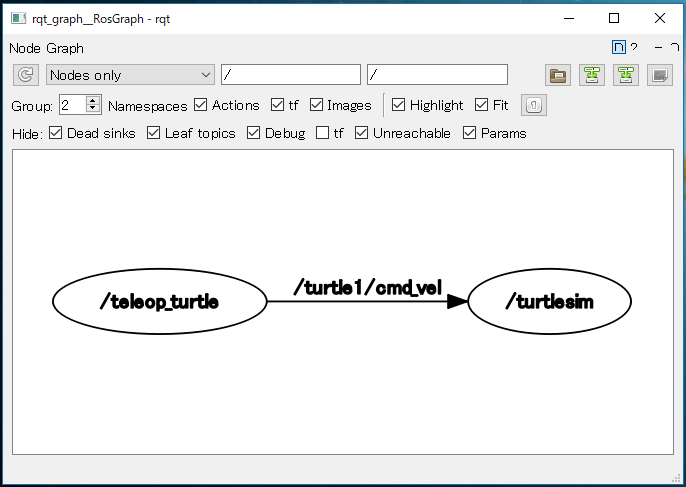Viewport: 686px width, 487px height.
Task: Save graph as image icon
Action: tap(660, 75)
